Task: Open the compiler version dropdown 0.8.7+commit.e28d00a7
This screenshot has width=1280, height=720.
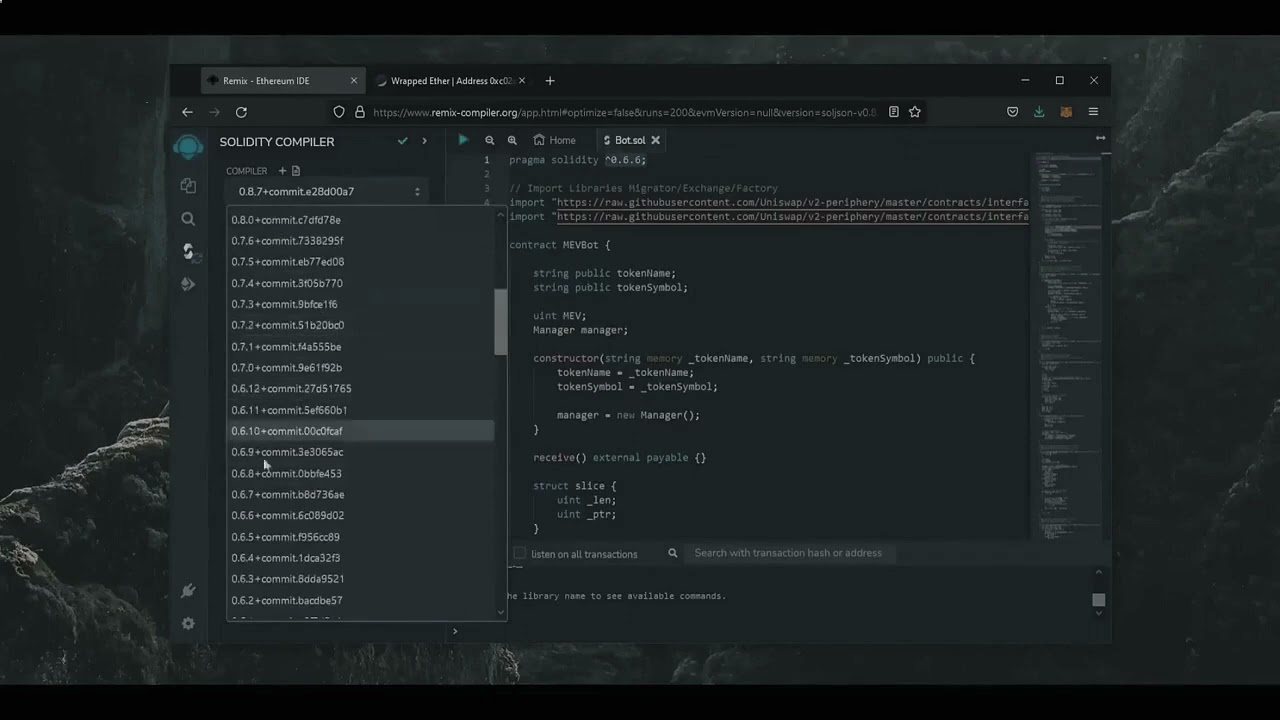Action: pyautogui.click(x=328, y=192)
